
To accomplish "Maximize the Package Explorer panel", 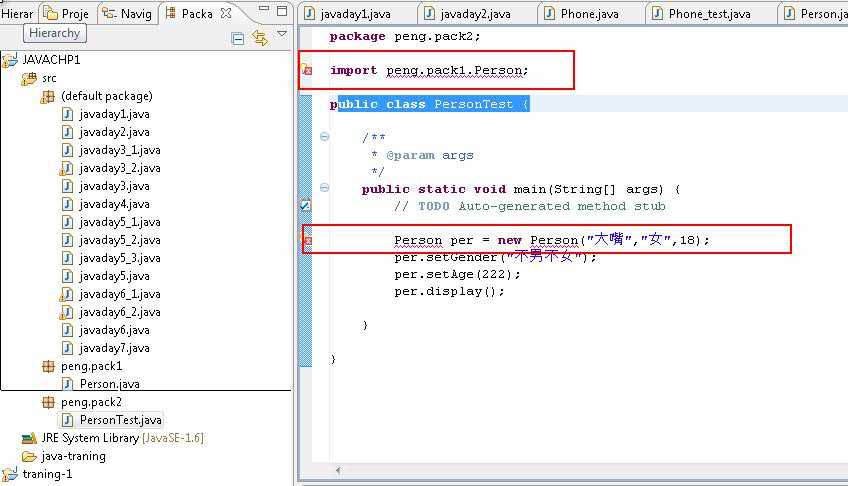I will pos(282,10).
